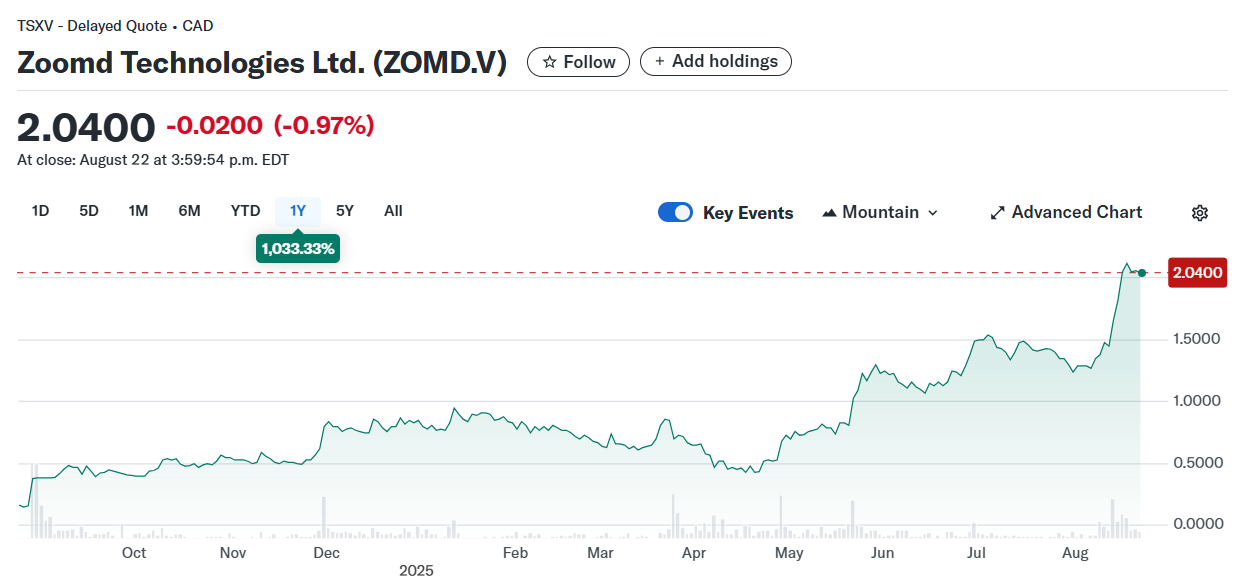Click the Zoomd Technologies Ltd. (ZOMD.V) title
Viewport: 1248px width, 578px height.
click(262, 62)
